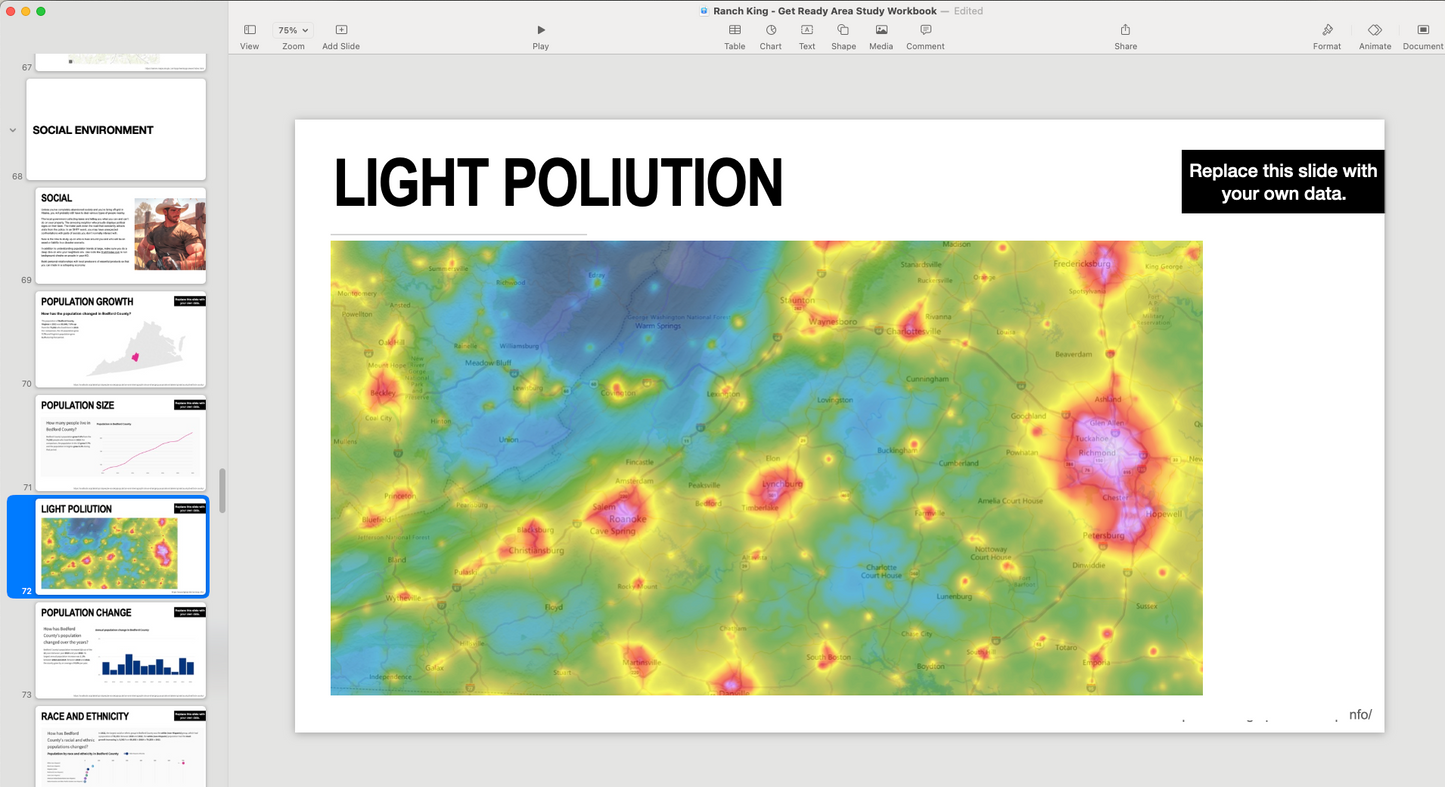
Task: Click the document title Ranch King workbook
Action: pyautogui.click(x=825, y=11)
